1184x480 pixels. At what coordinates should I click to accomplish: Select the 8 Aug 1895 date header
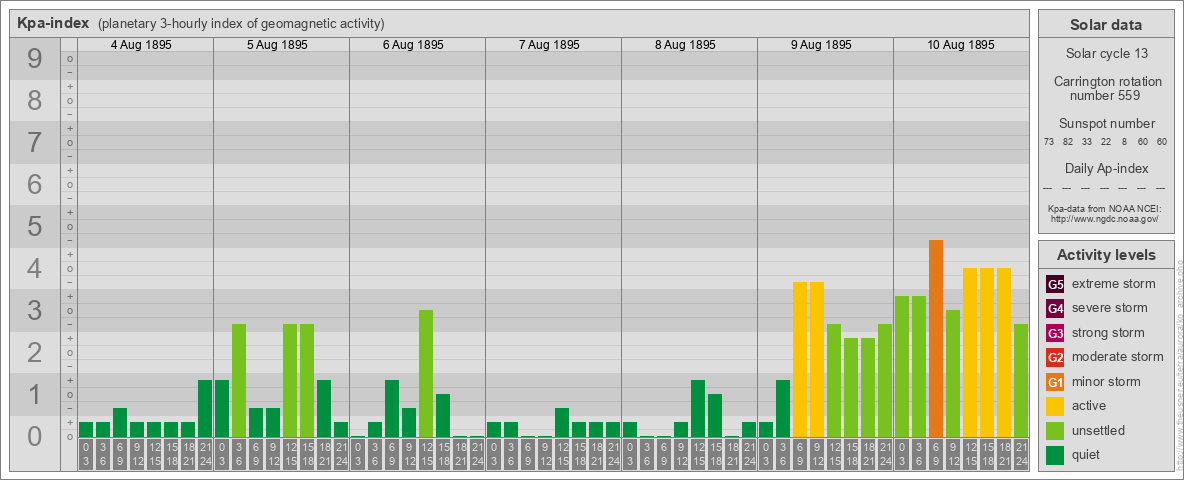[x=685, y=45]
